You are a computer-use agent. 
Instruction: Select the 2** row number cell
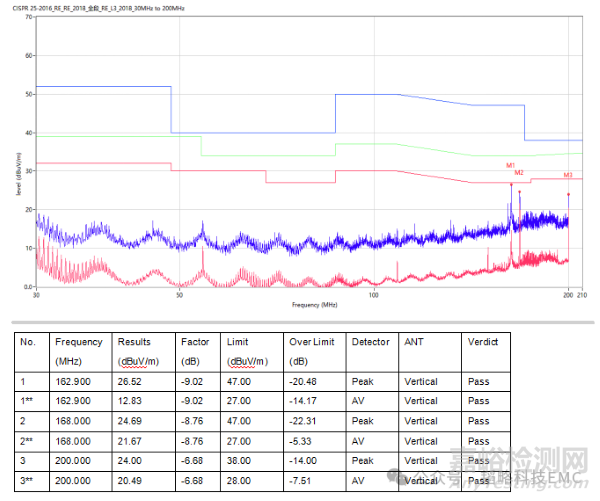pyautogui.click(x=29, y=441)
